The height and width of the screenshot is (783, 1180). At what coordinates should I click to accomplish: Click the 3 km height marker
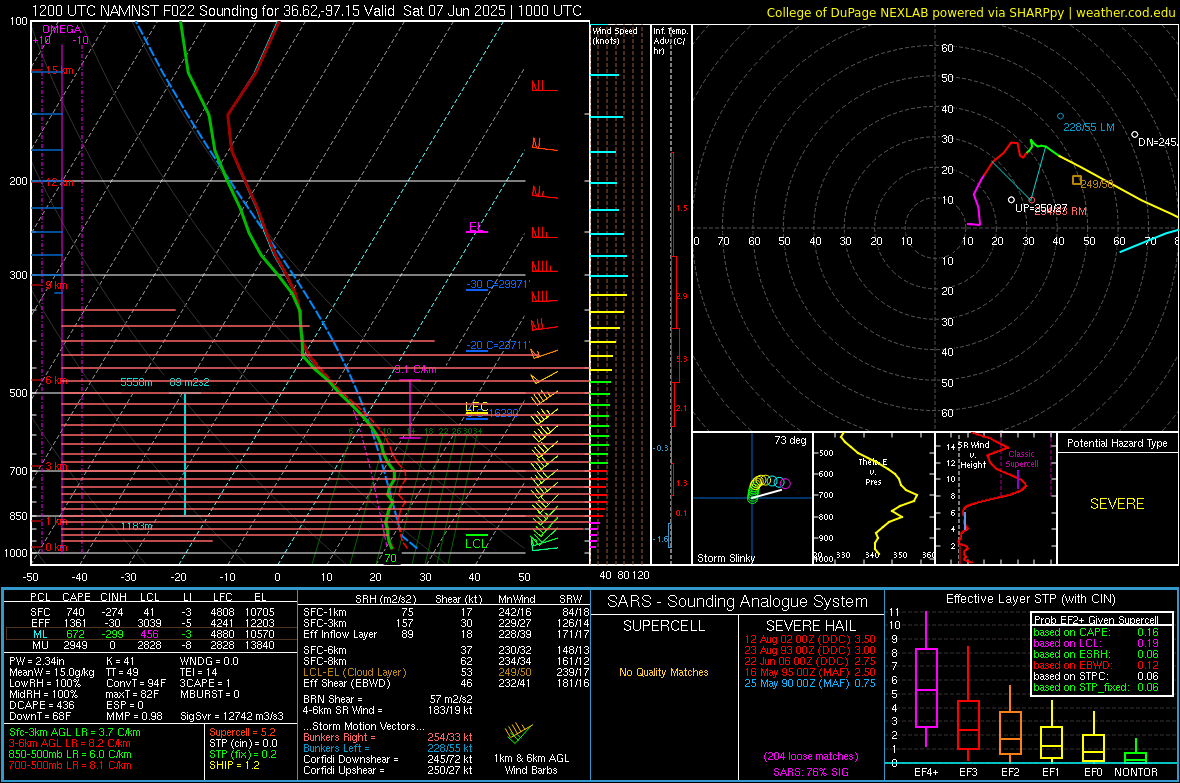[x=56, y=467]
